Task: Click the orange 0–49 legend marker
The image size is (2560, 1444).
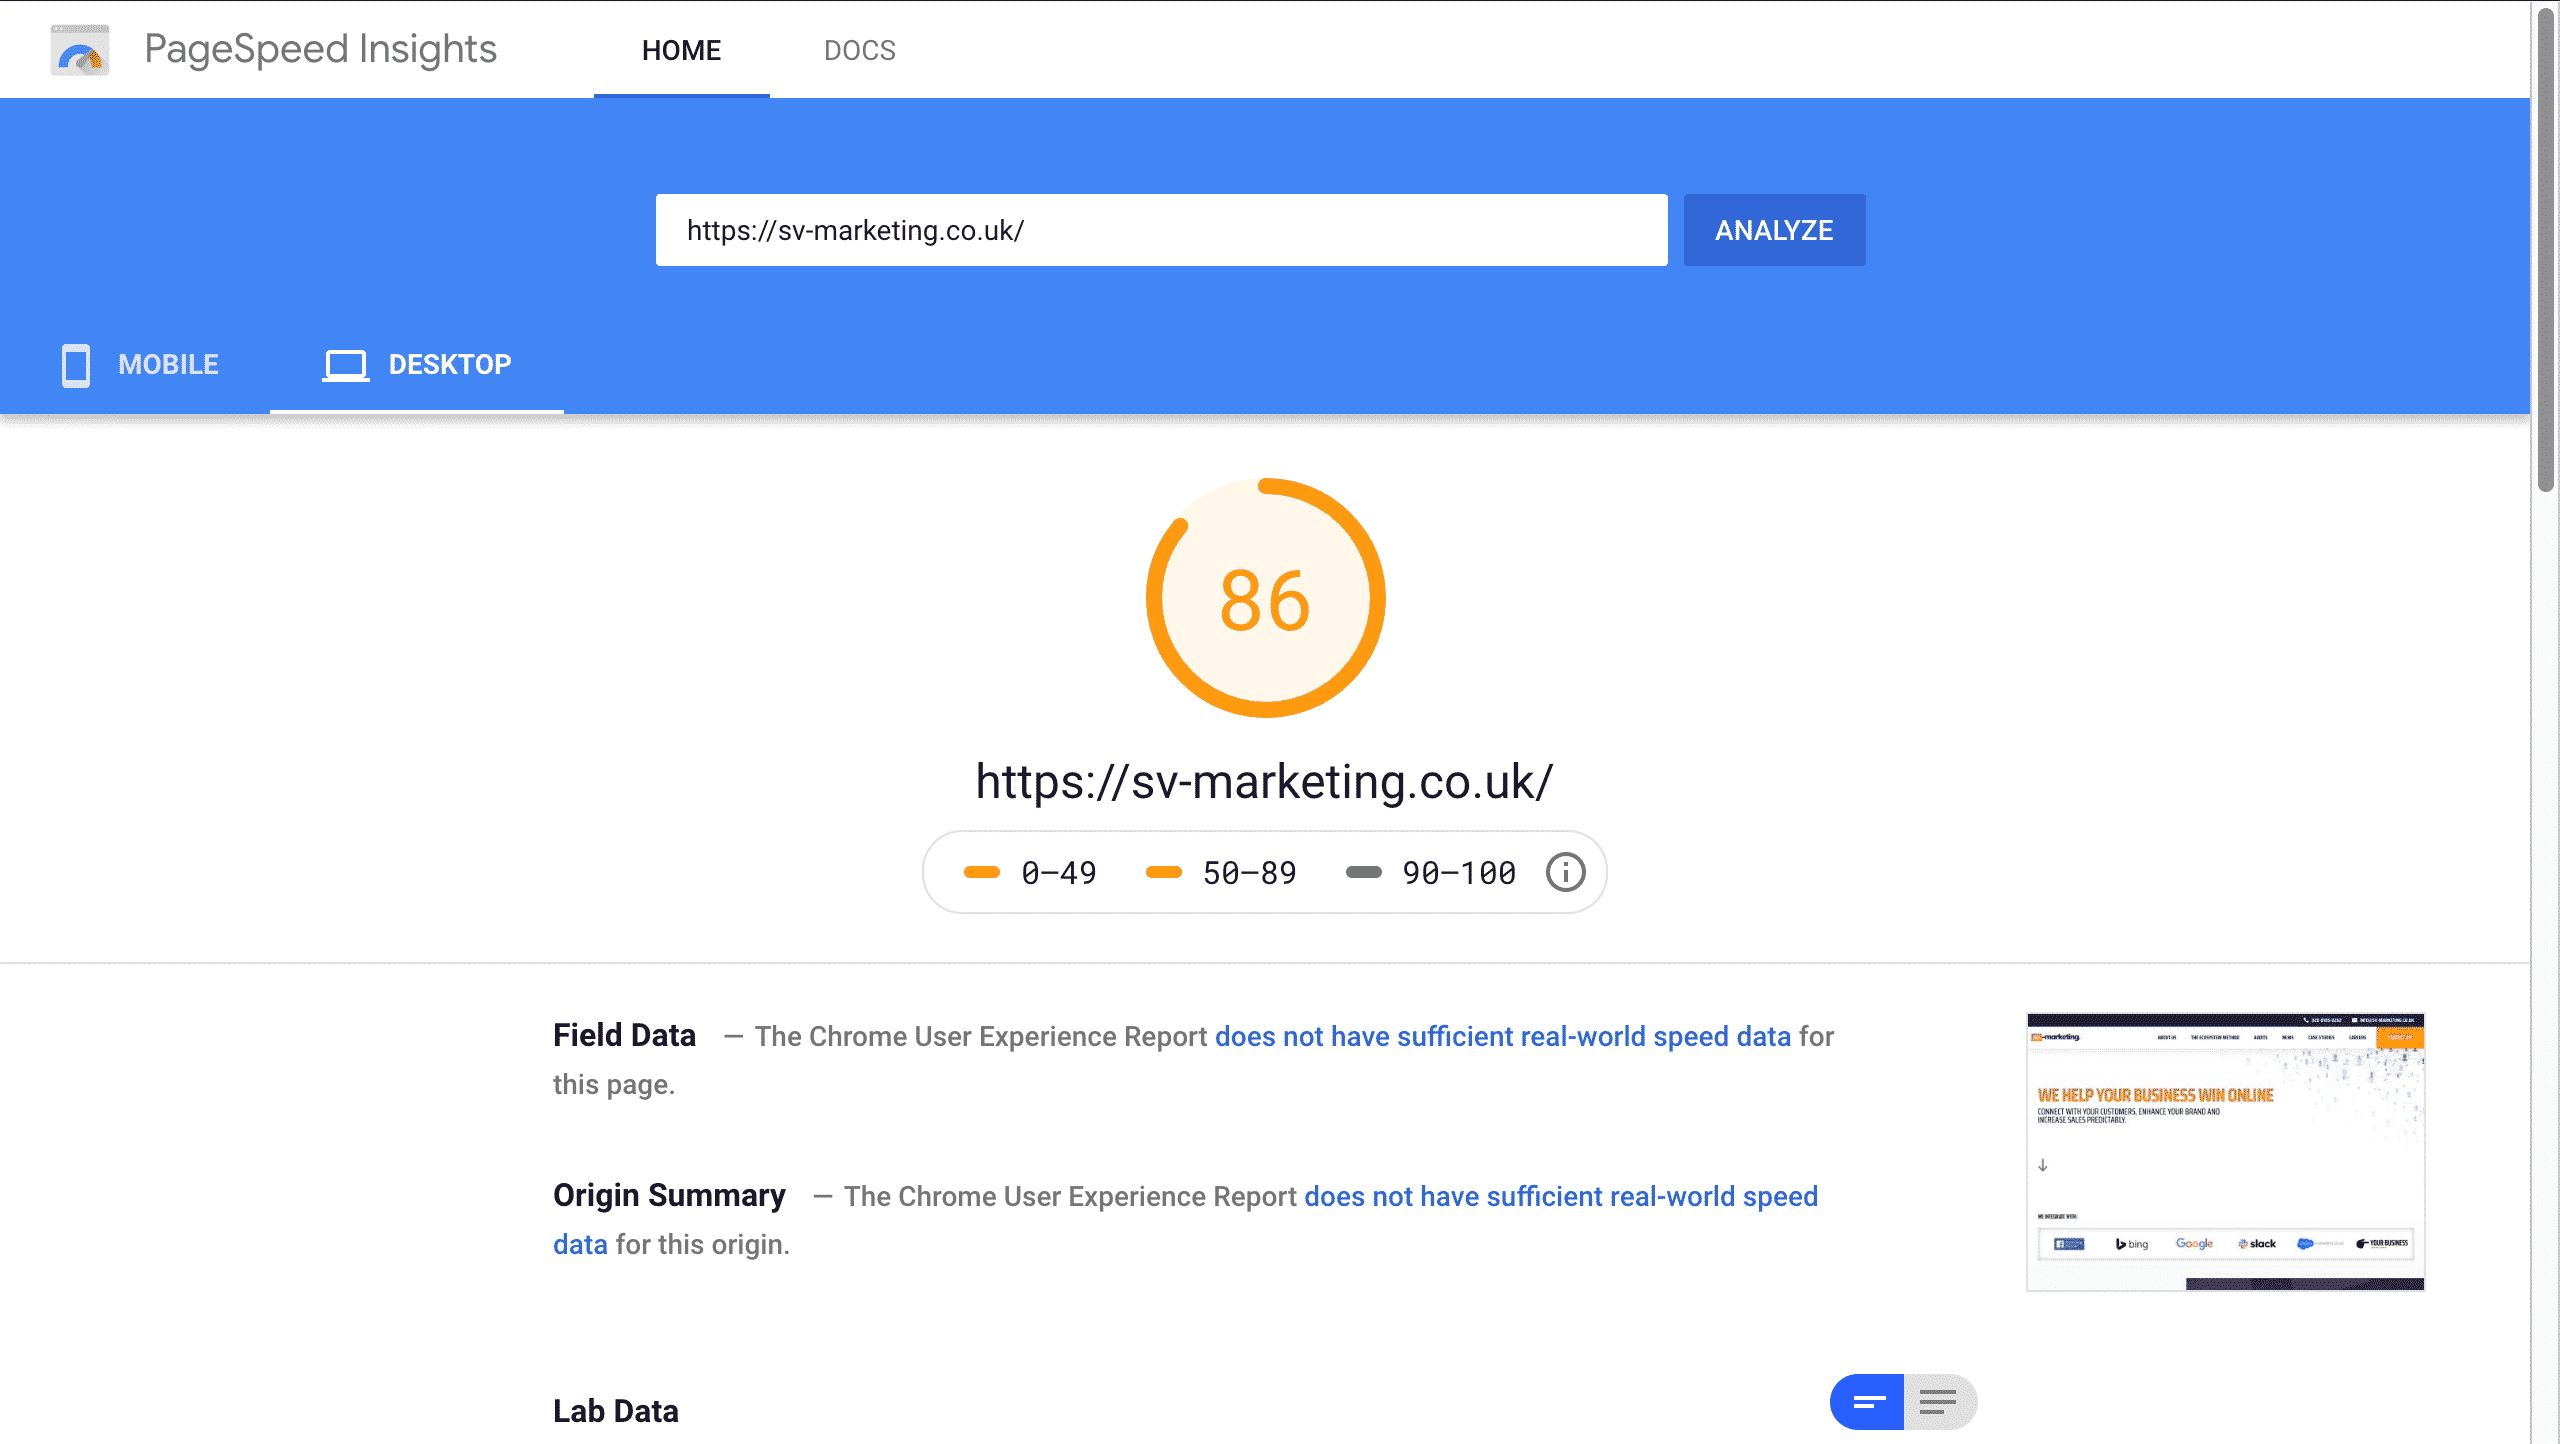Action: click(981, 872)
